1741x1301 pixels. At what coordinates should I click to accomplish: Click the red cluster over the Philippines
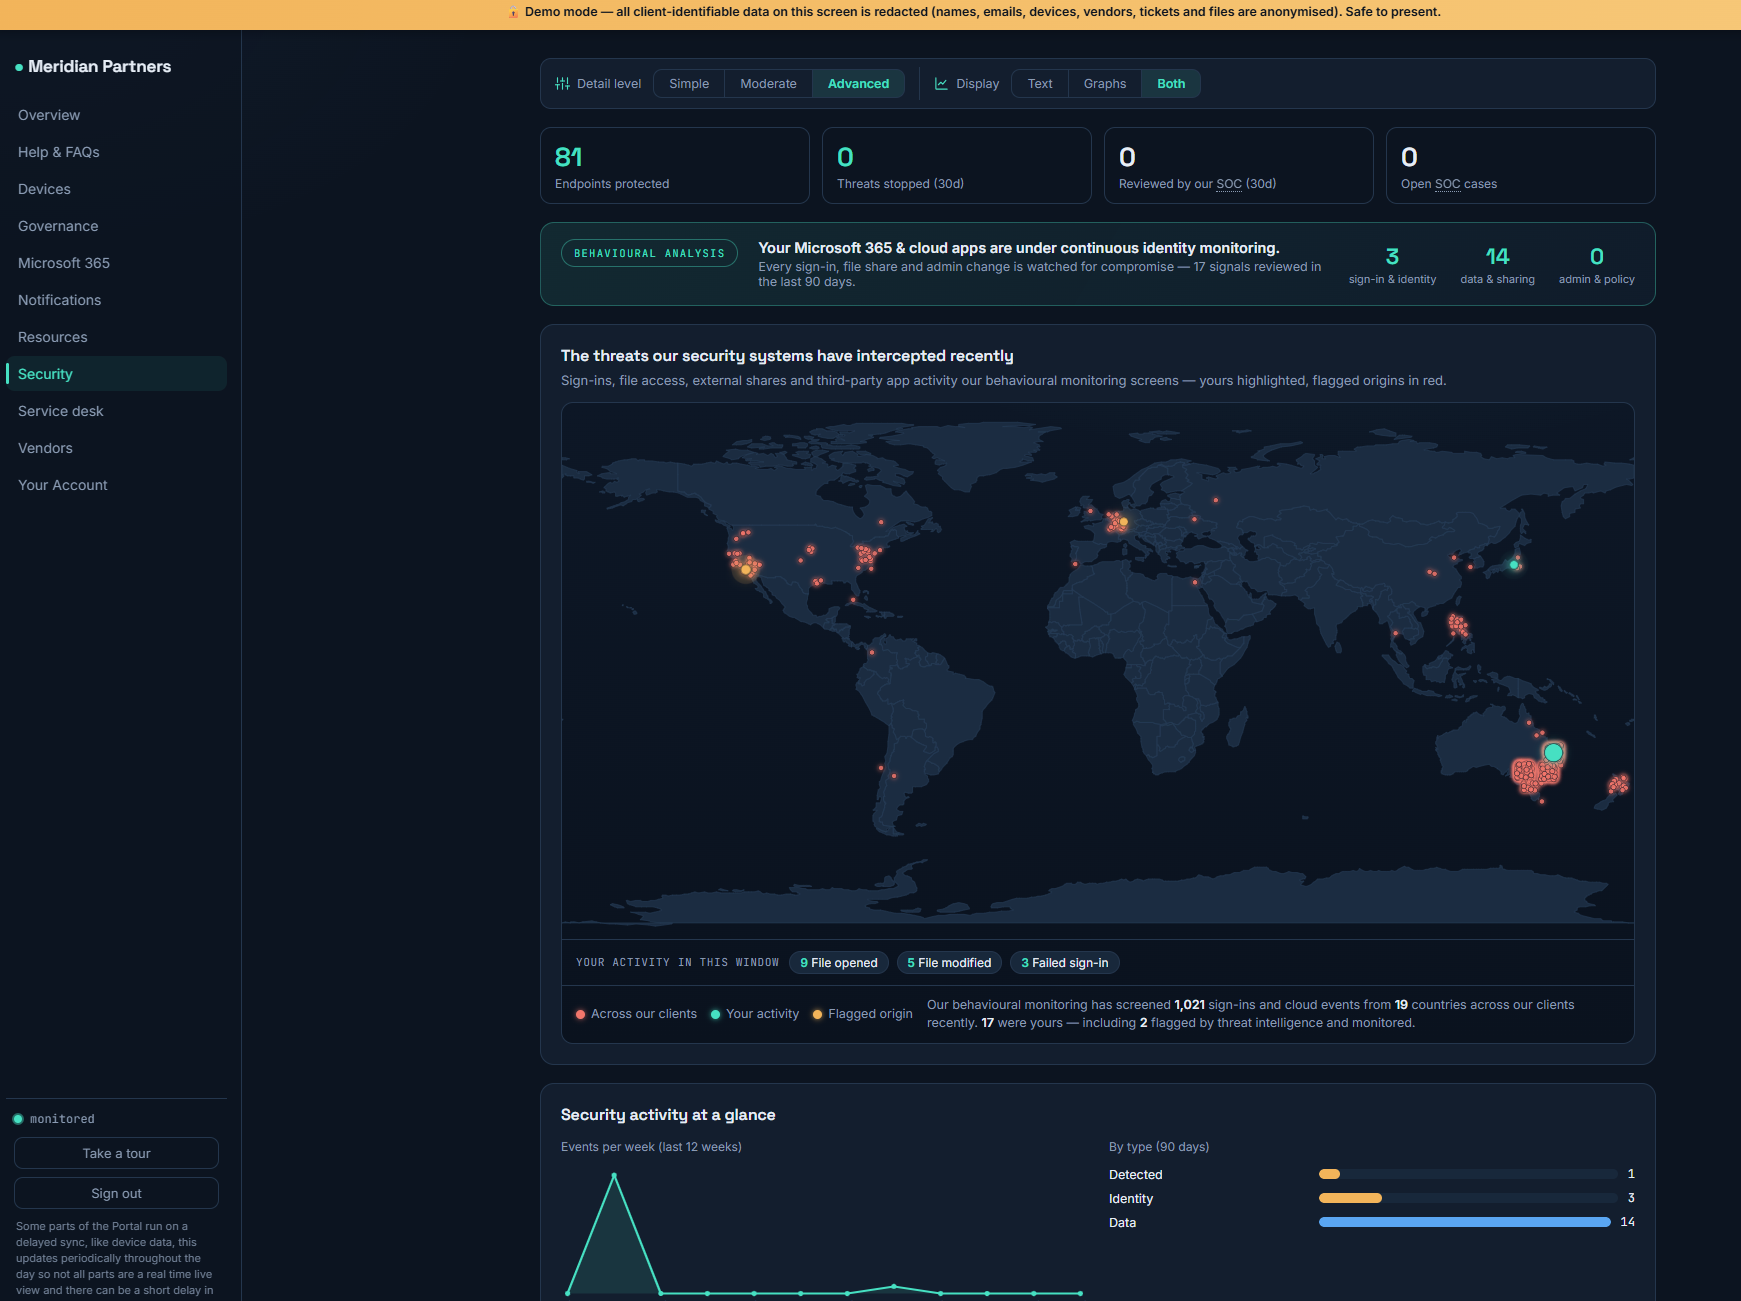[x=1459, y=626]
